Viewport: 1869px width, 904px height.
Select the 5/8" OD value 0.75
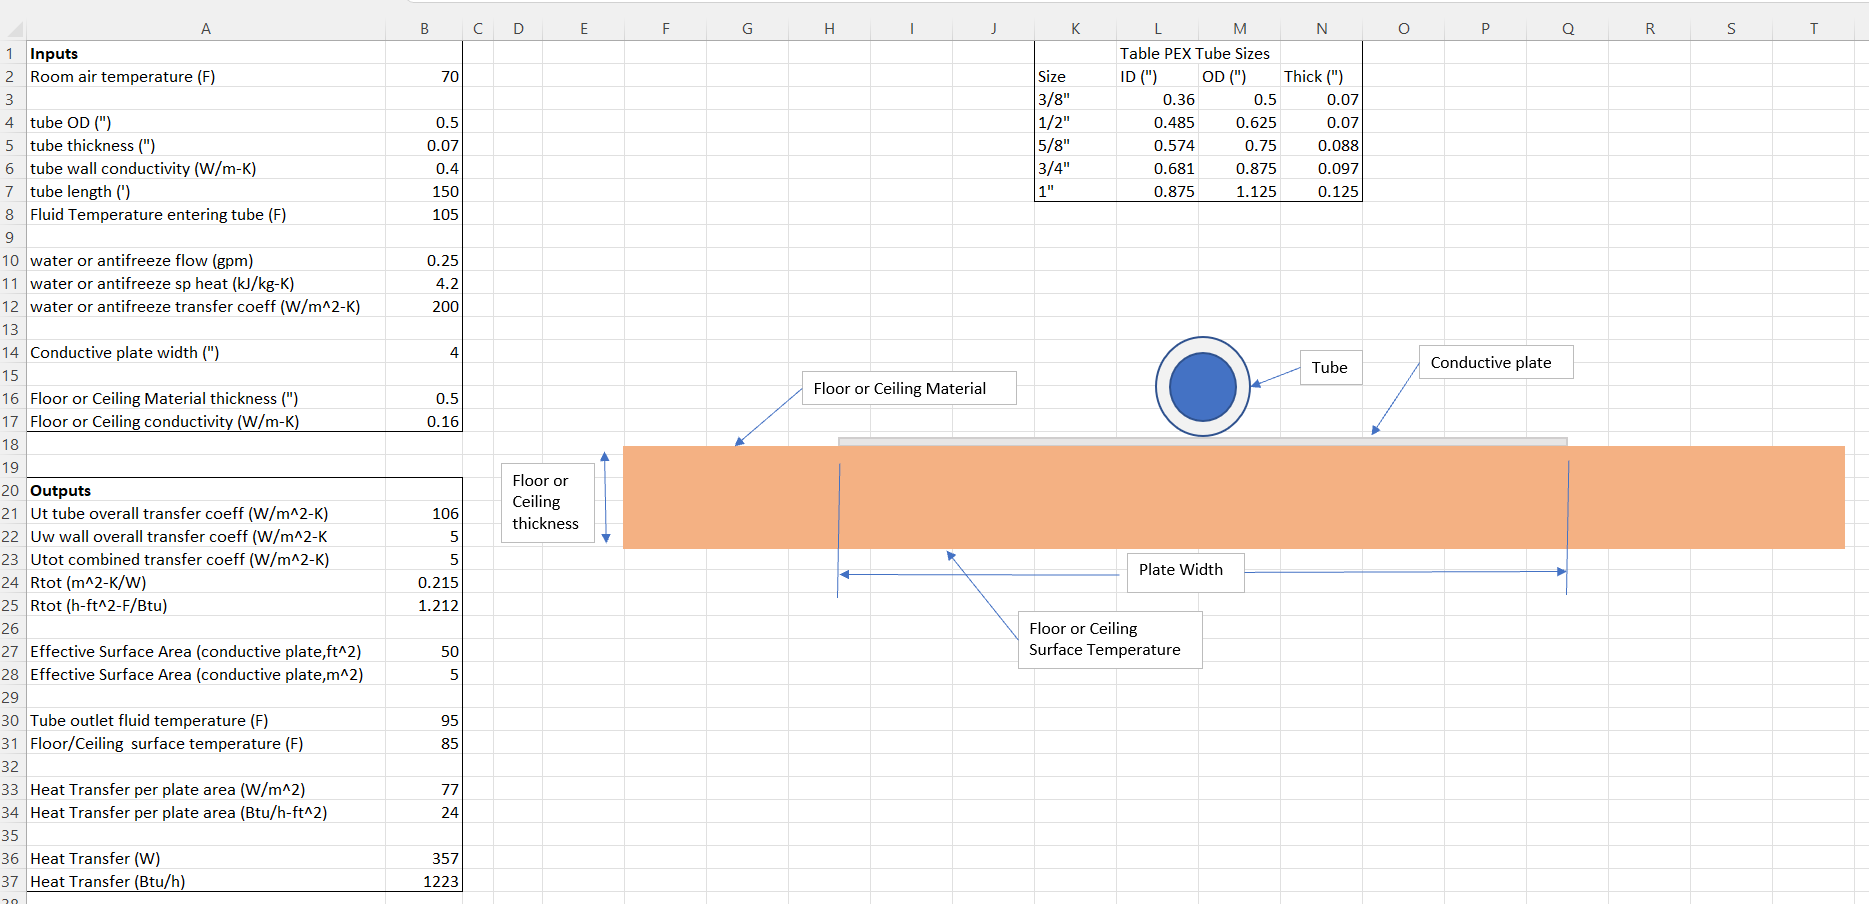click(1239, 146)
